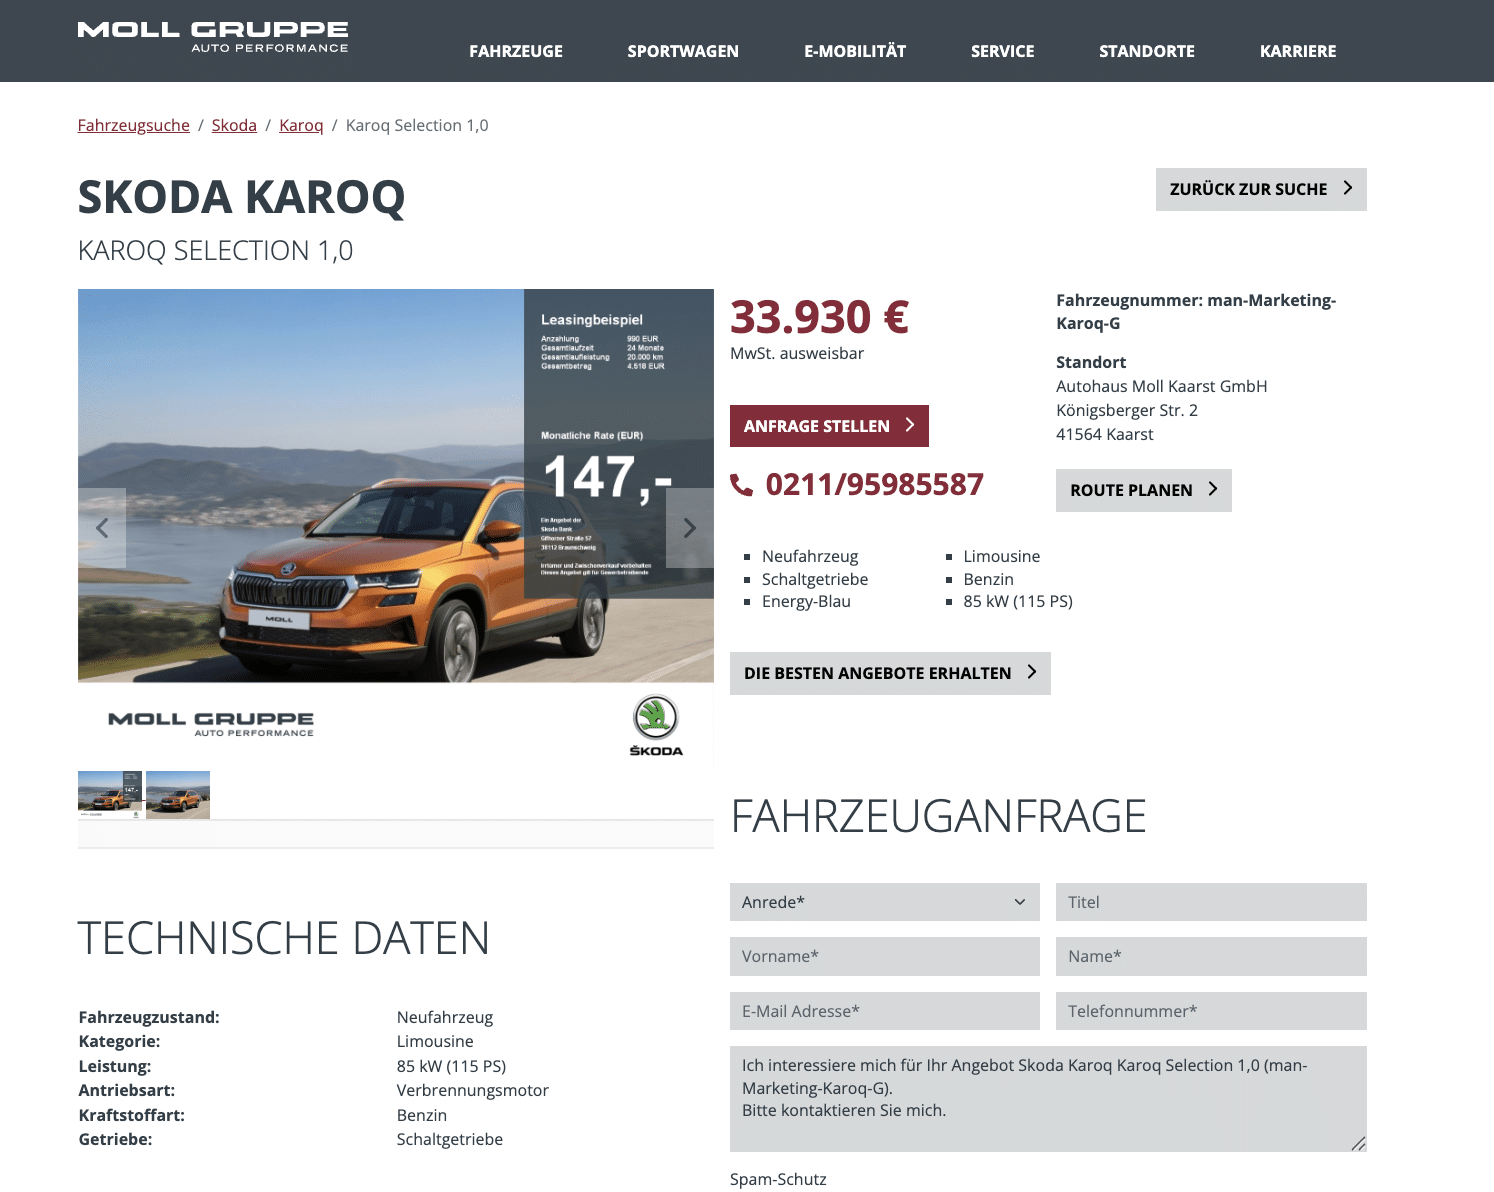This screenshot has height=1192, width=1494.
Task: Open the E-Mobilität menu
Action: 855,51
